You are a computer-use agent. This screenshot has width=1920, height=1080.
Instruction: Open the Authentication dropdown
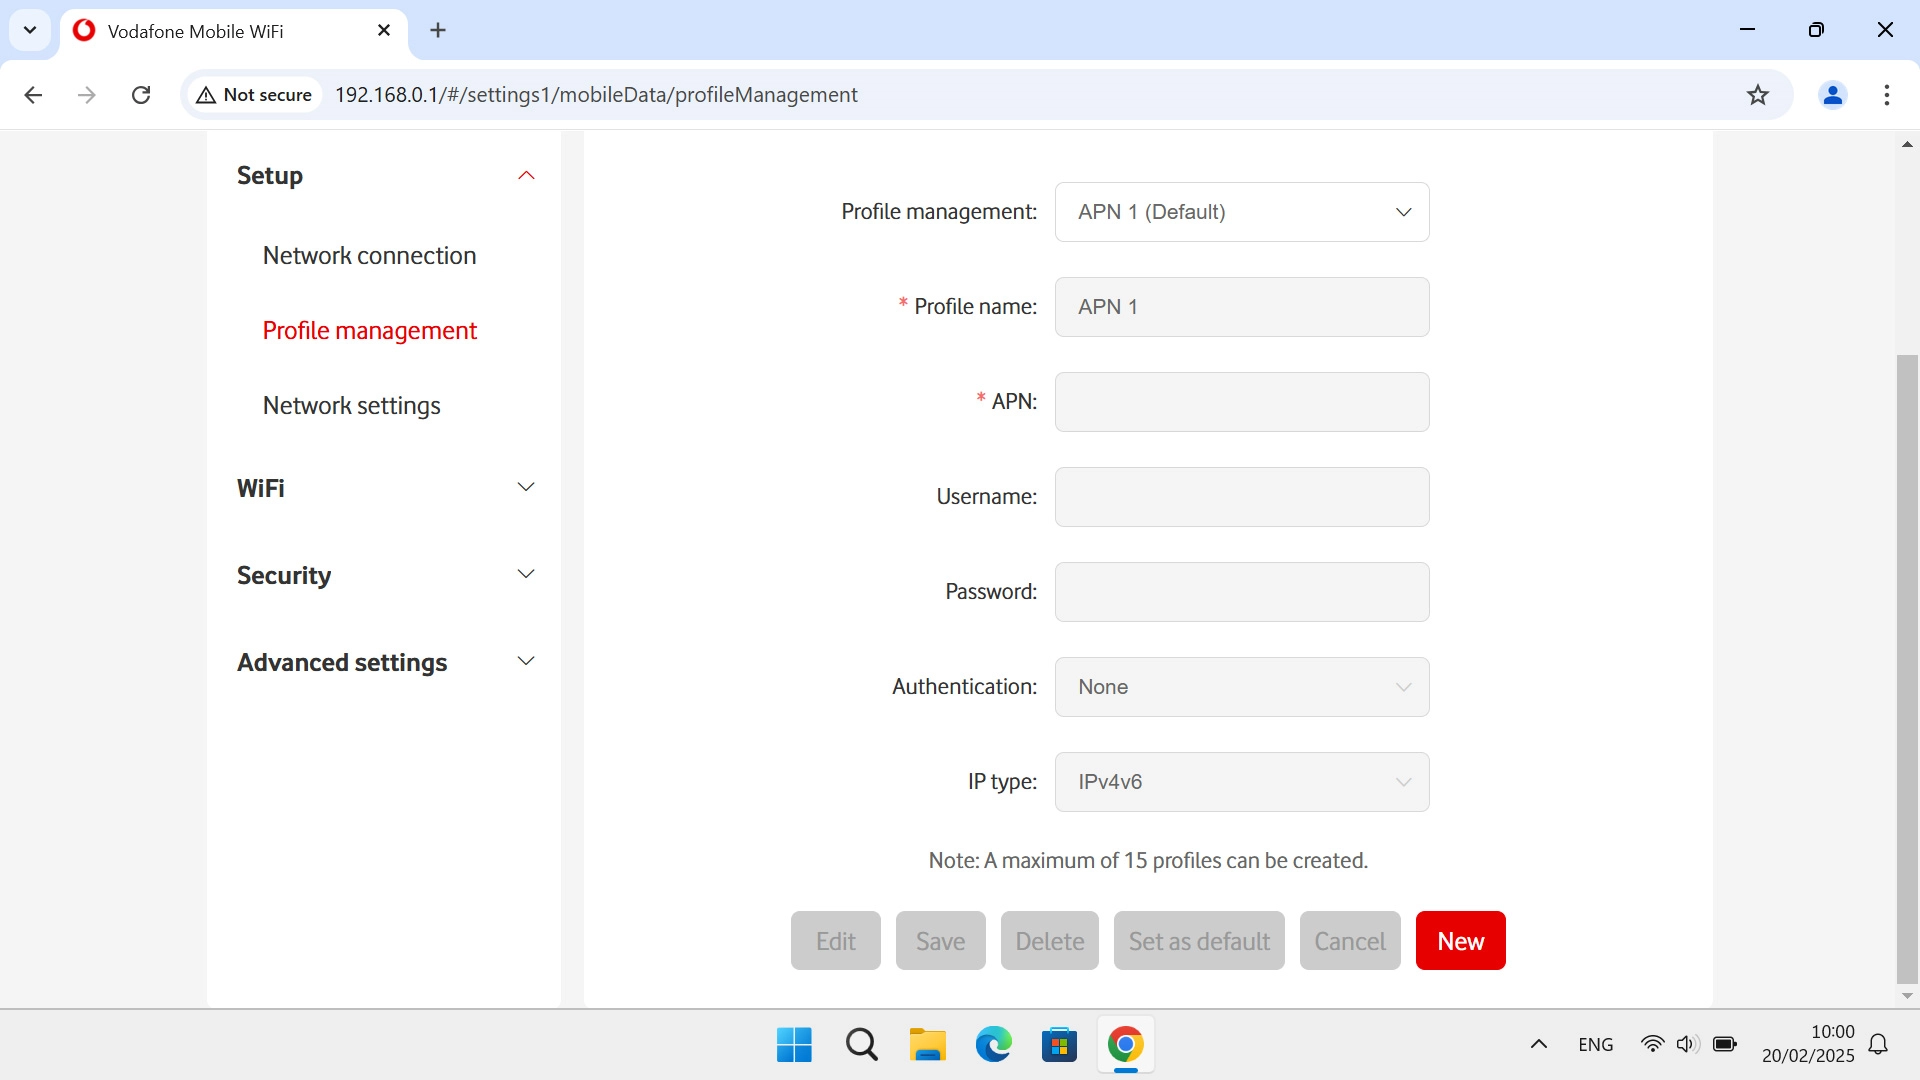tap(1241, 687)
